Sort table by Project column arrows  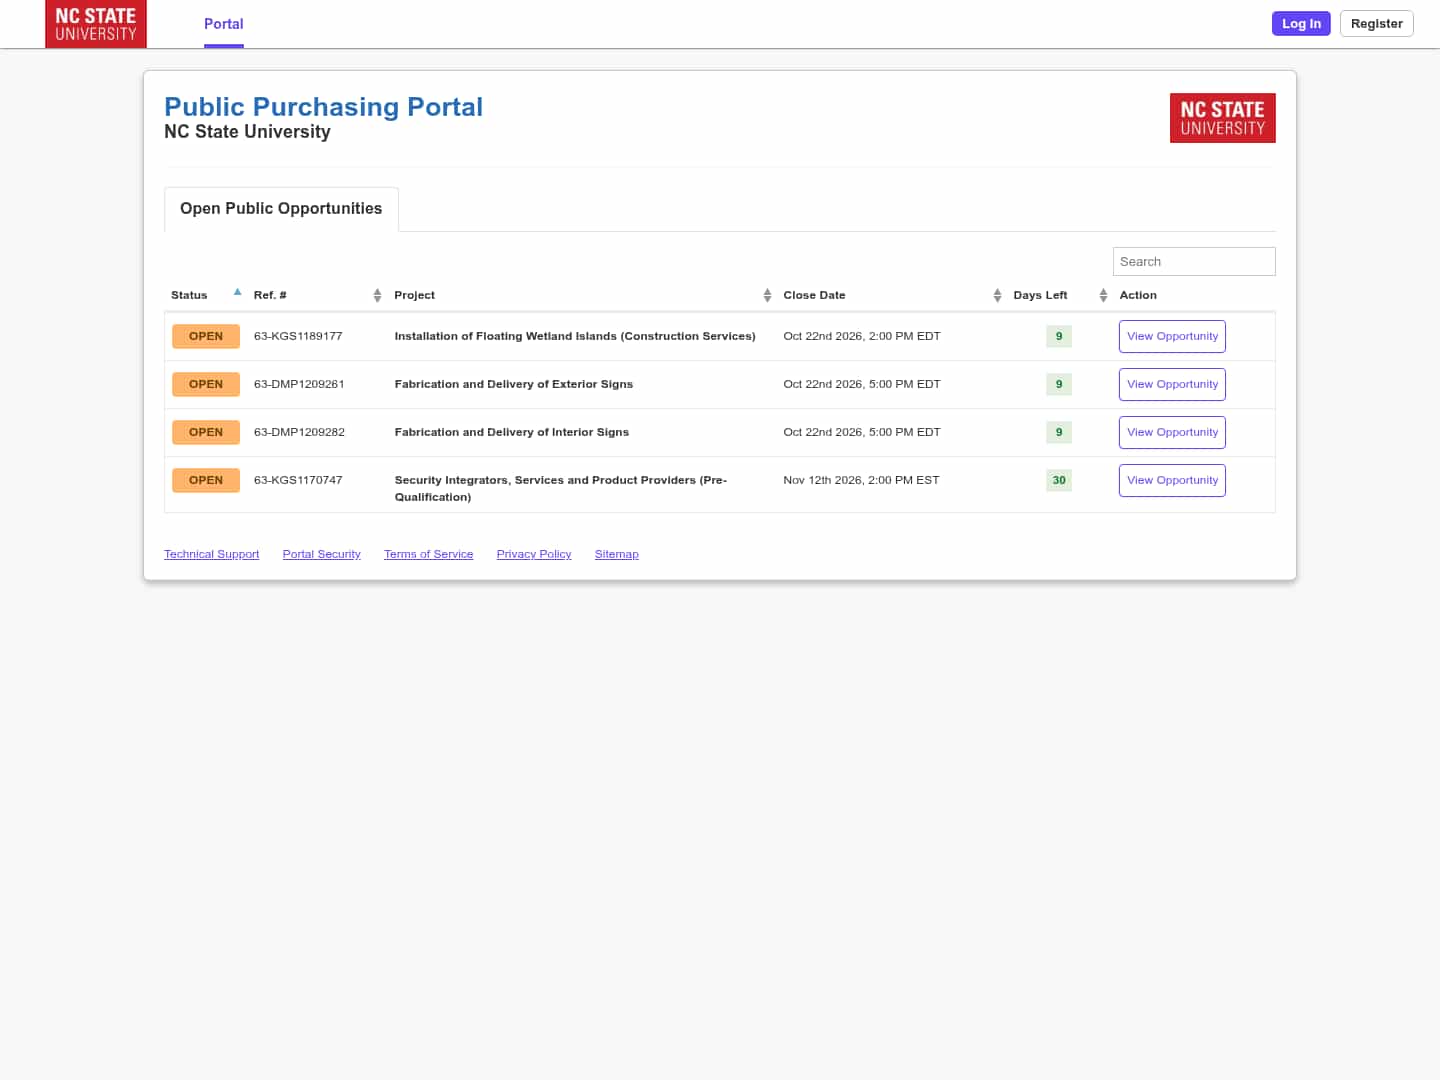(x=767, y=295)
